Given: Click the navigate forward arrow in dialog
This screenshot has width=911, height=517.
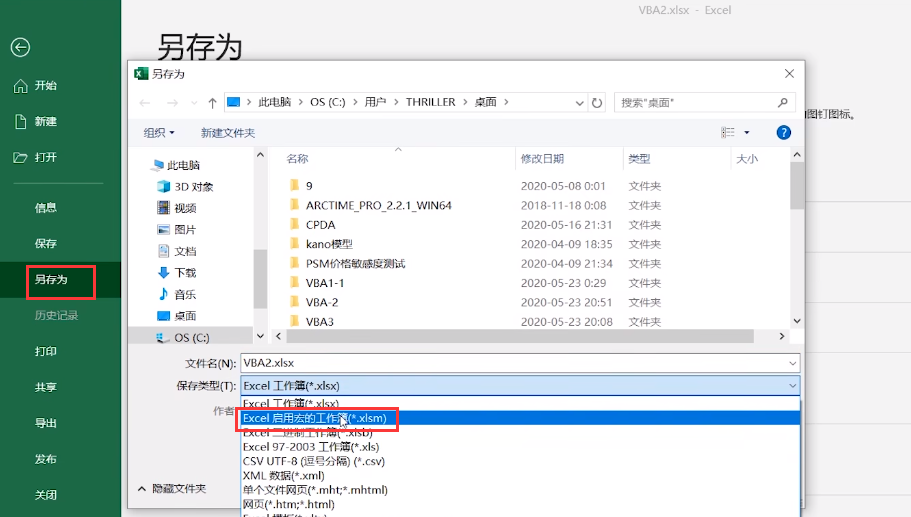Looking at the screenshot, I should pos(173,103).
